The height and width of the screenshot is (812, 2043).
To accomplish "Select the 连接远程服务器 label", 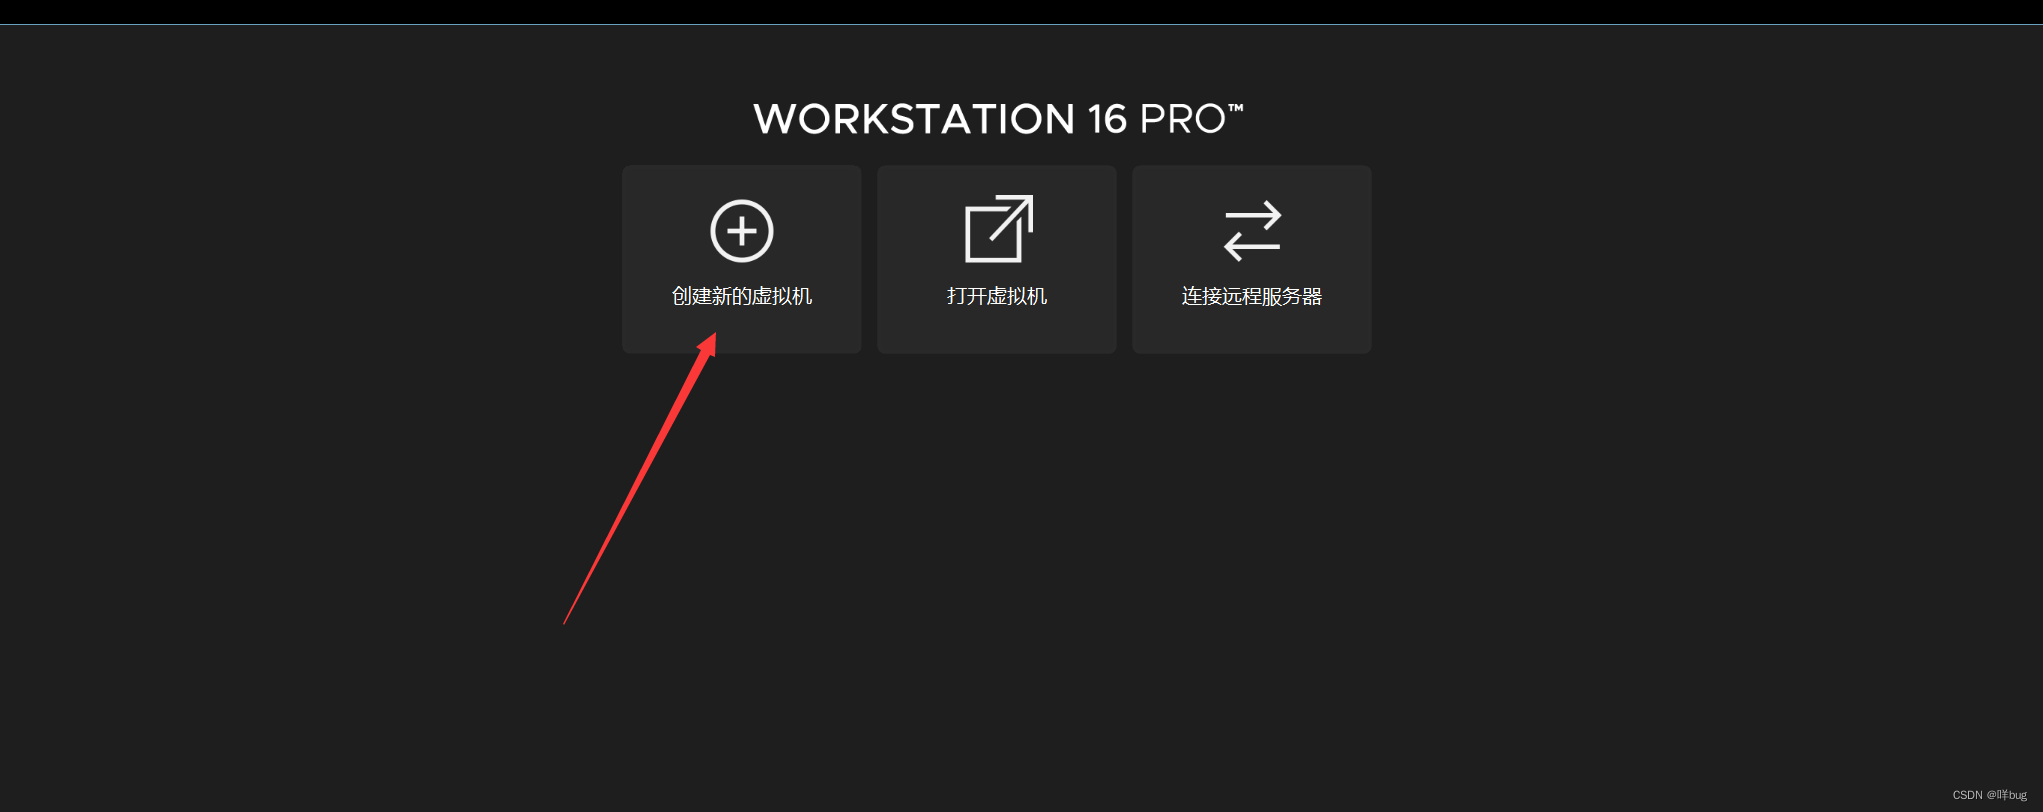I will point(1252,296).
